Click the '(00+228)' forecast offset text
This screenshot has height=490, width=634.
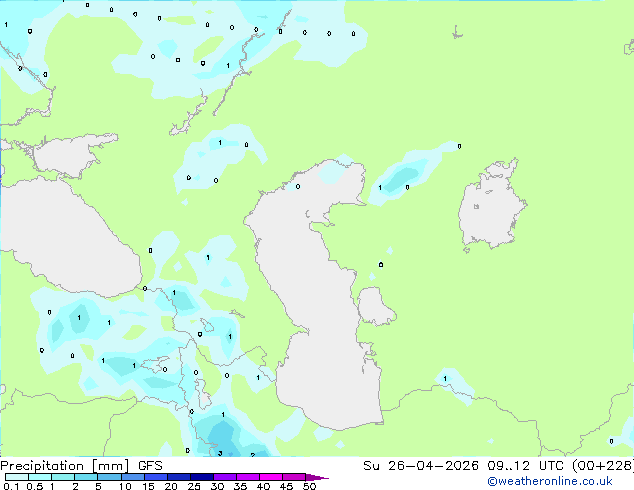coord(603,466)
